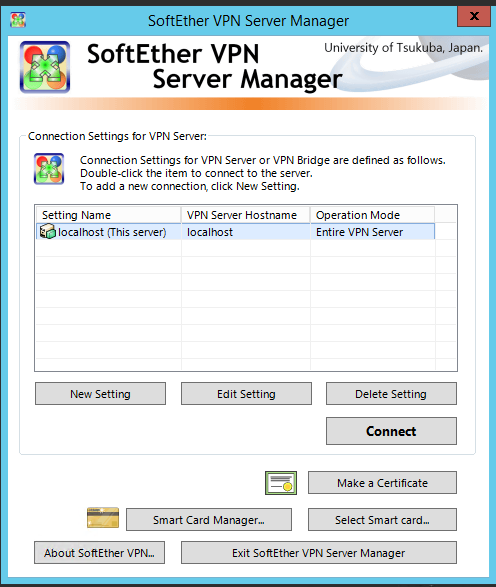Click the Make a Certificate button
This screenshot has height=587, width=496.
[x=382, y=483]
